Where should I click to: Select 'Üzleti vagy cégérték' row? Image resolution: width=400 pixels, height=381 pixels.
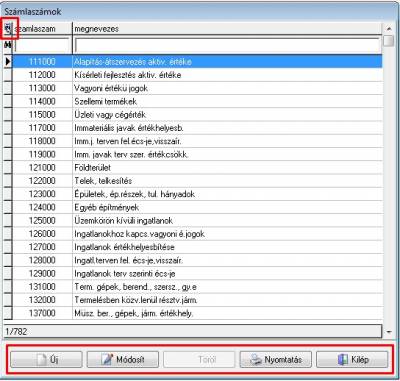(197, 114)
